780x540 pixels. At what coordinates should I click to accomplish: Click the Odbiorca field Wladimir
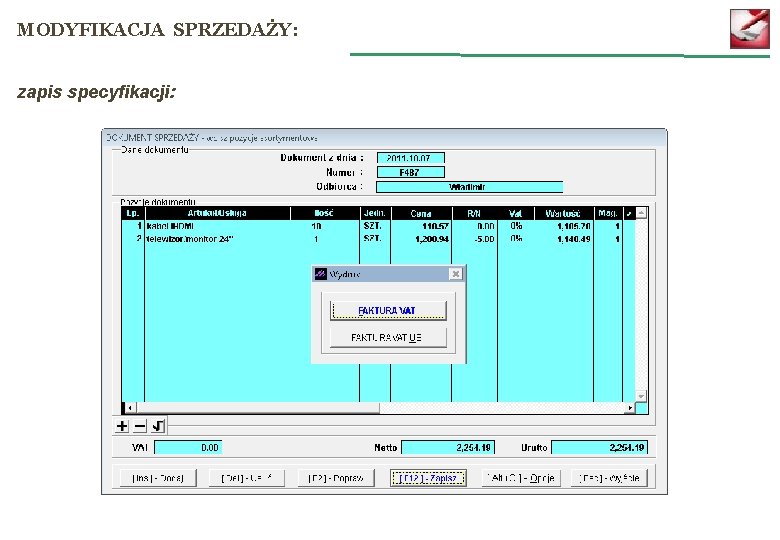(x=470, y=187)
